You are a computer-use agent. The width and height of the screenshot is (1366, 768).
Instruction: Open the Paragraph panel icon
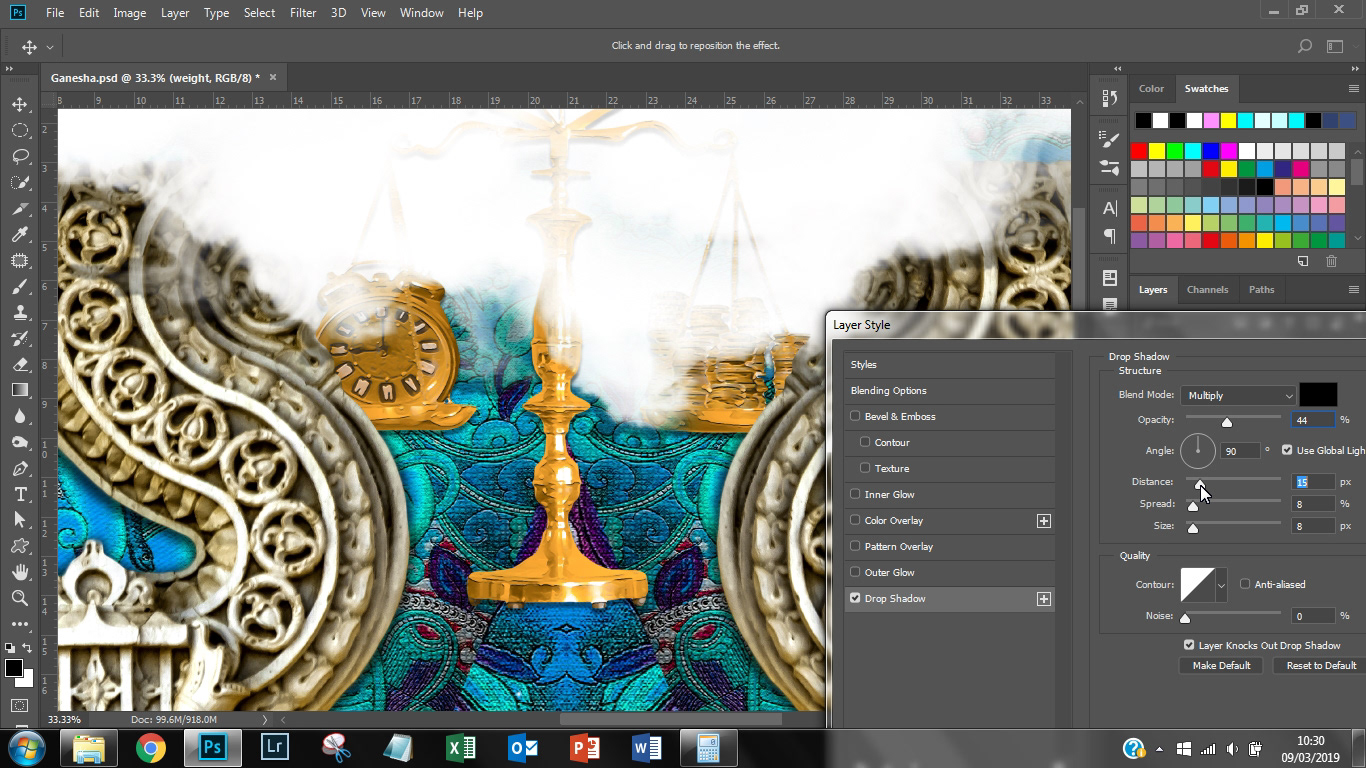[1109, 236]
